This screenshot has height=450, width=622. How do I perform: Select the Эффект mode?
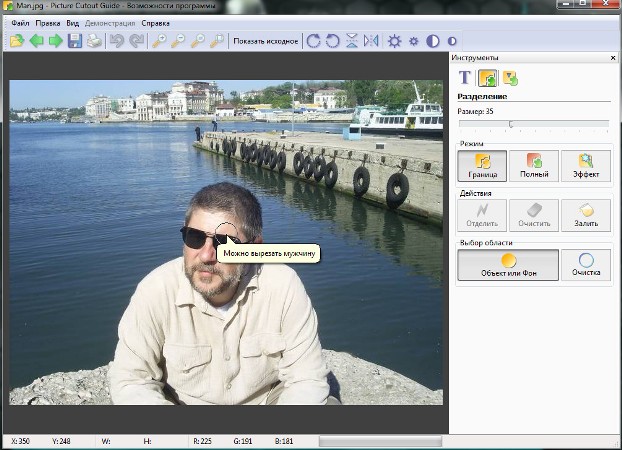point(586,166)
